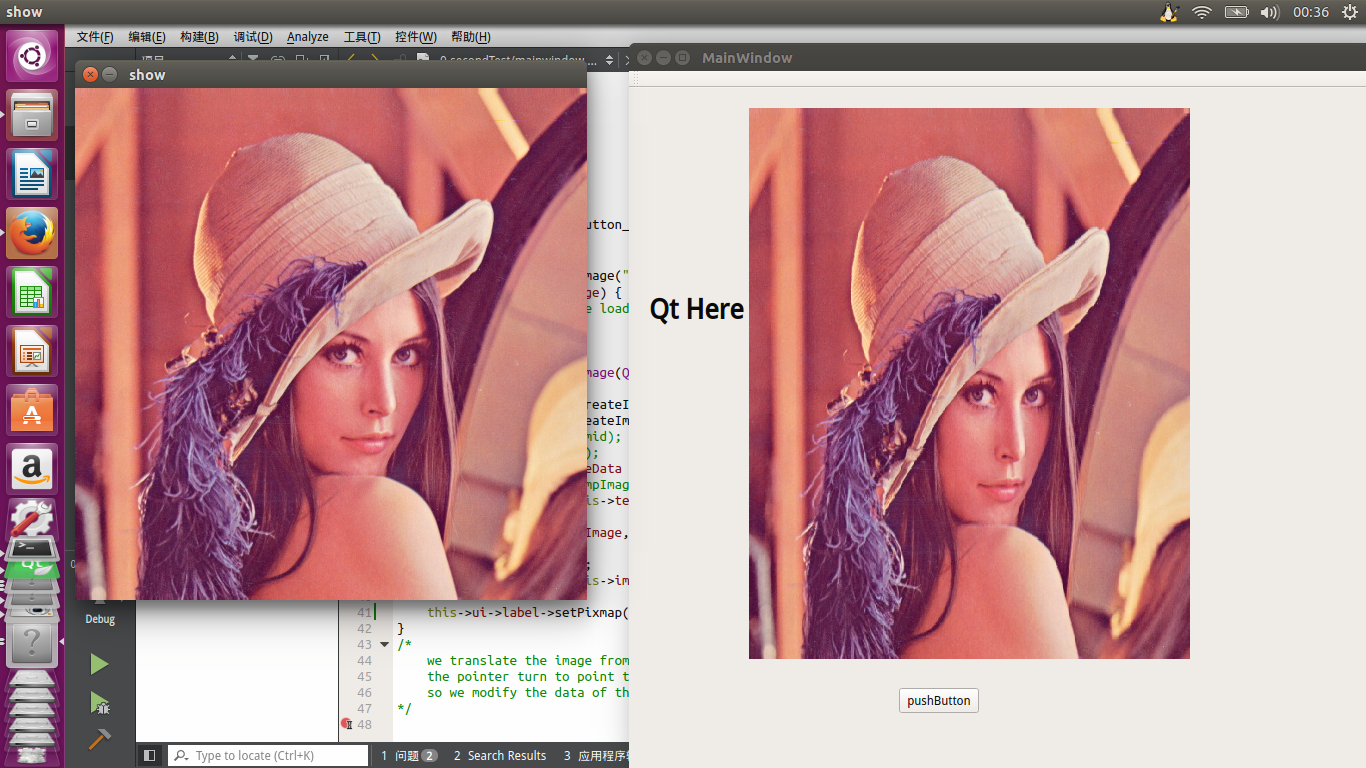Build the project with the hammer icon
Viewport: 1366px width, 768px height.
99,739
